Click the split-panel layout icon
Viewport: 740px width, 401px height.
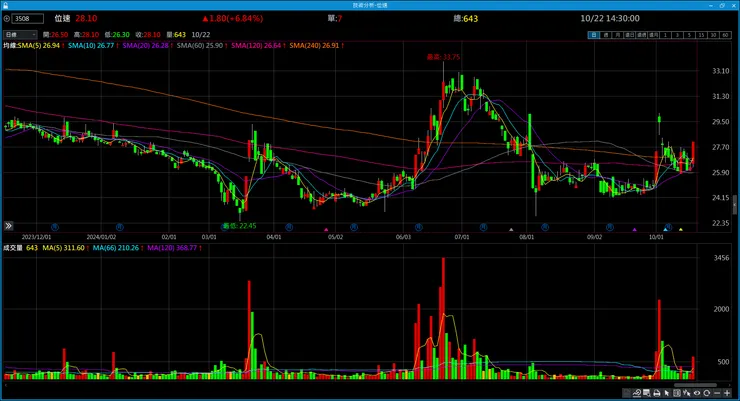677,393
